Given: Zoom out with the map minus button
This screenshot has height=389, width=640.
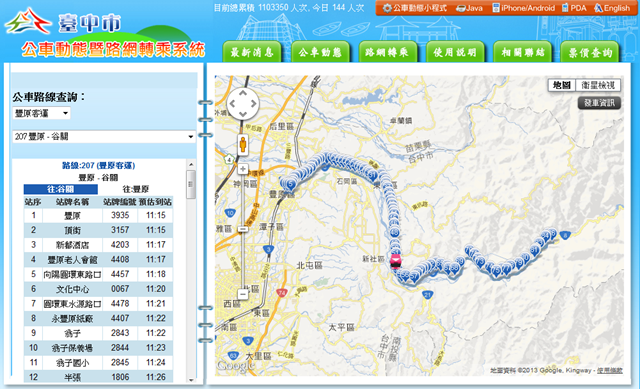Looking at the screenshot, I should 243,294.
